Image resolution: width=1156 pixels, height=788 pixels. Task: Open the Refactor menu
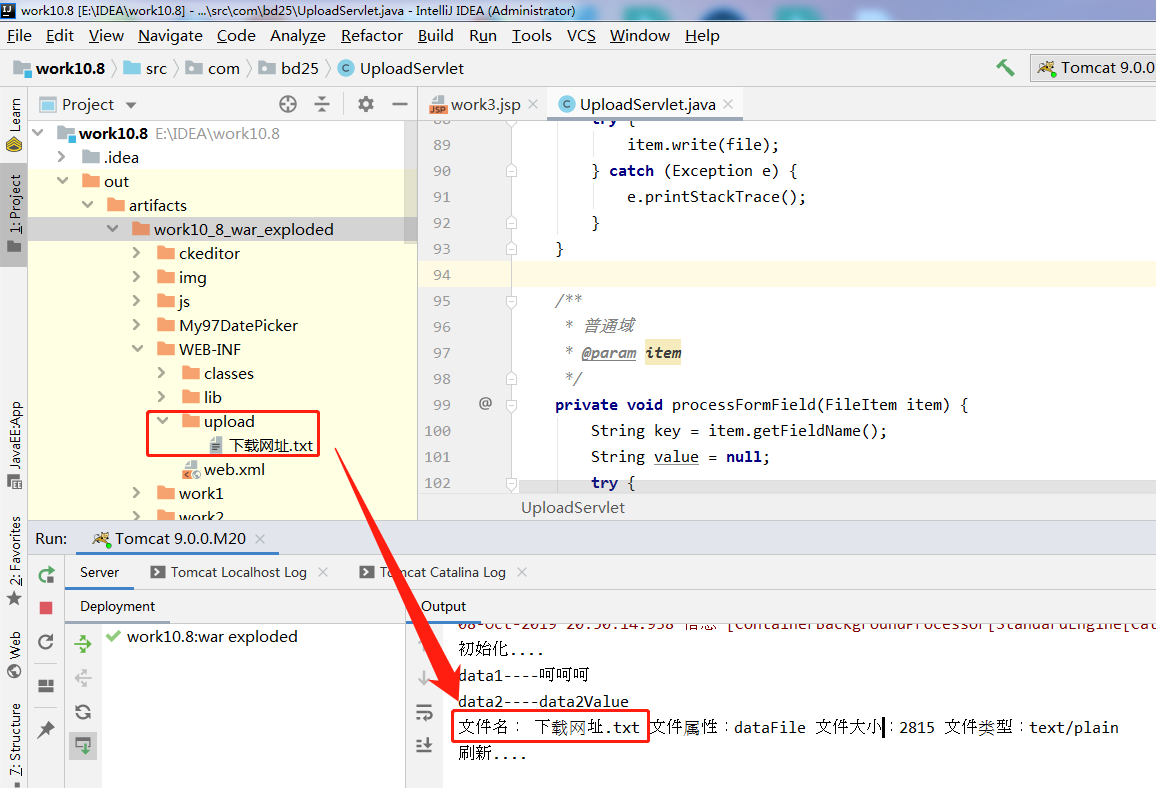click(371, 35)
